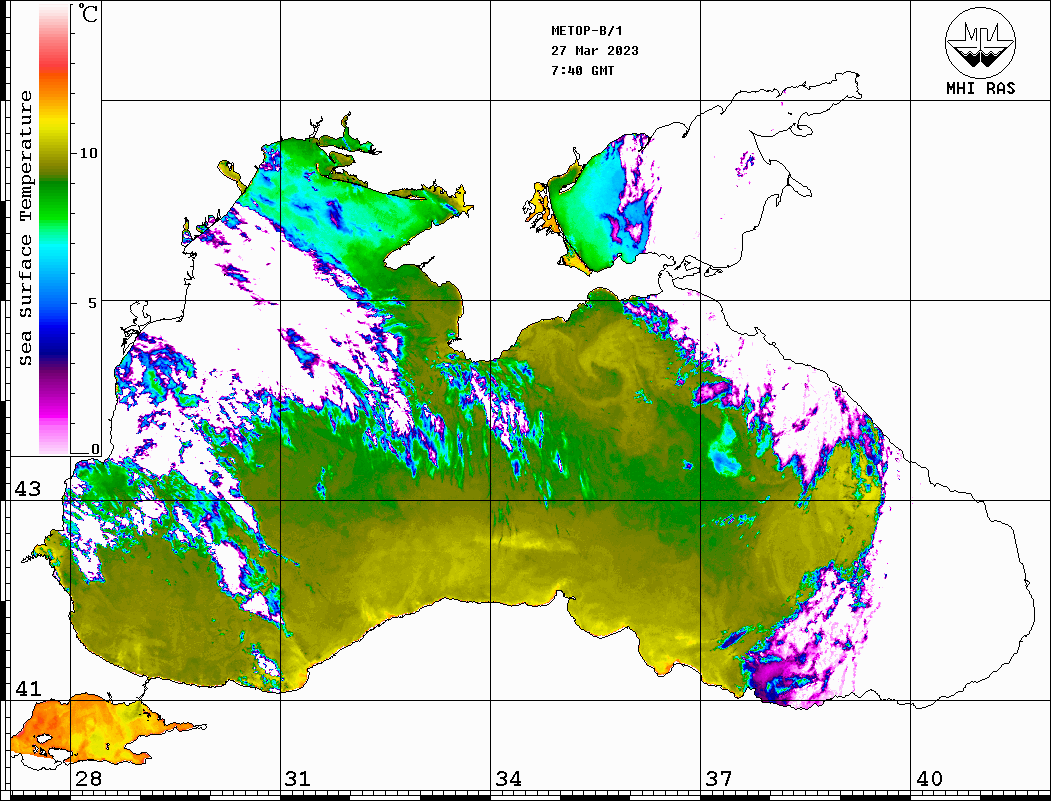Click the °C unit label
This screenshot has height=801, width=1051.
(88, 13)
